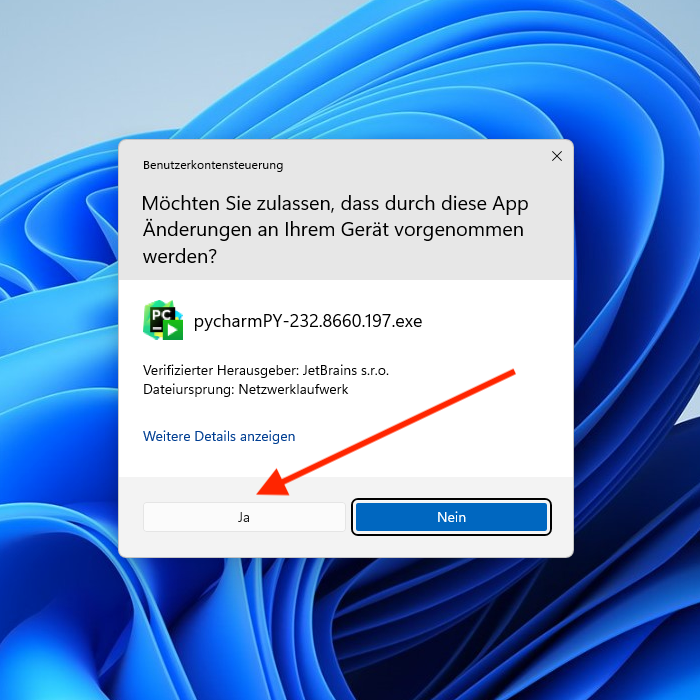
Task: Select the pycharmPY-232.8660.197.exe file name
Action: point(308,321)
